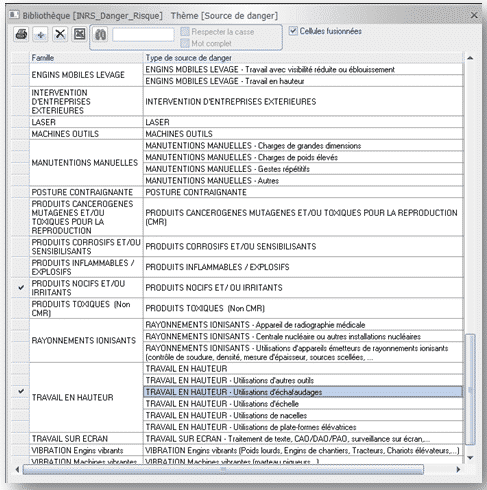Click the binoculars search icon
This screenshot has height=490, width=487.
click(x=100, y=35)
